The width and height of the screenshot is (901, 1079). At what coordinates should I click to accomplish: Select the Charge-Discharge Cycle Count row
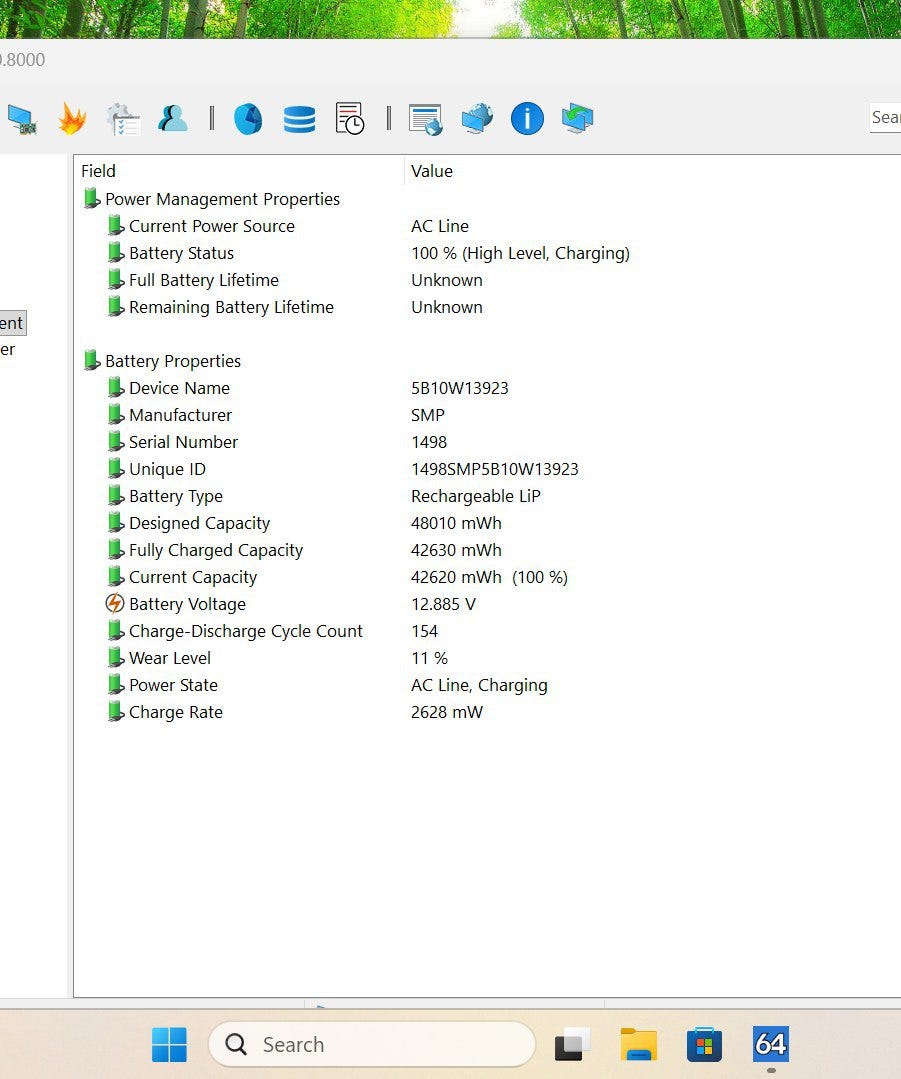click(245, 632)
